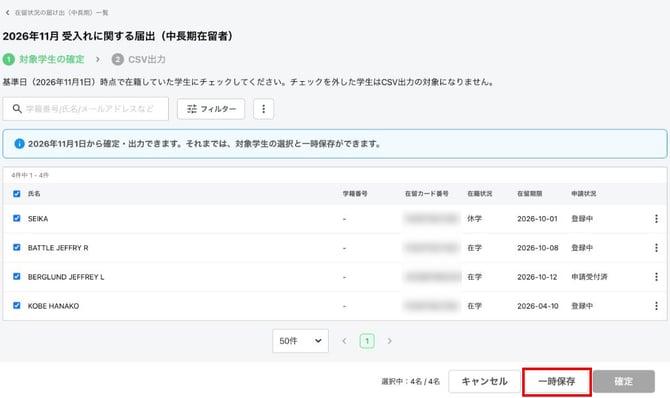Open row menu for BERGLUND JEFFREY L

click(656, 277)
